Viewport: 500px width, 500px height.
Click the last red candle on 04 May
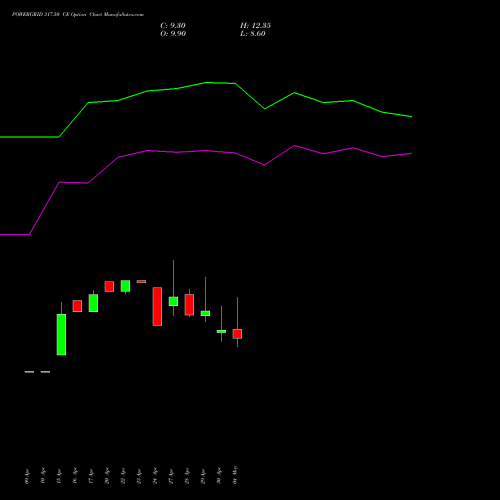pyautogui.click(x=237, y=334)
